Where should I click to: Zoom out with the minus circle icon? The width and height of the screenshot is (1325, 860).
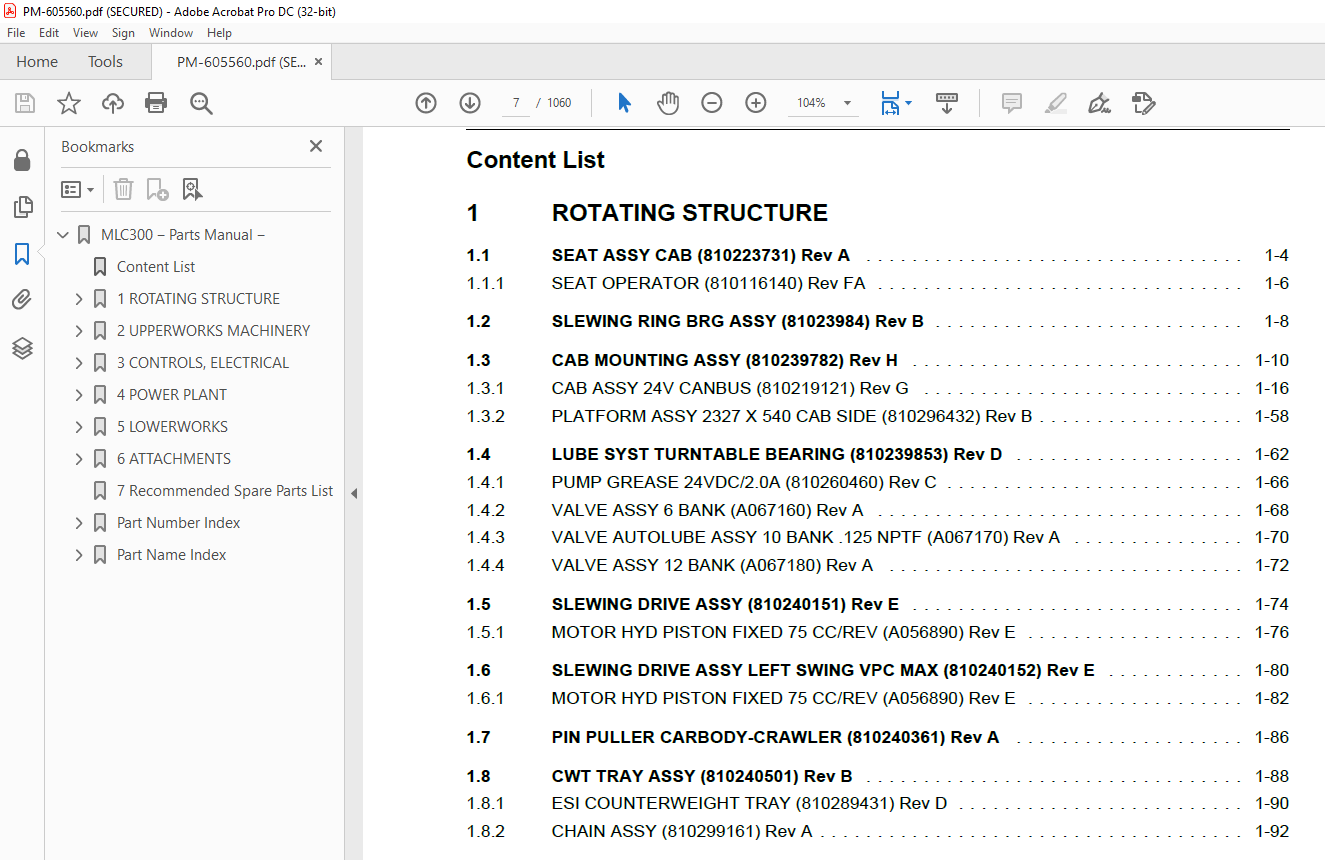712,103
